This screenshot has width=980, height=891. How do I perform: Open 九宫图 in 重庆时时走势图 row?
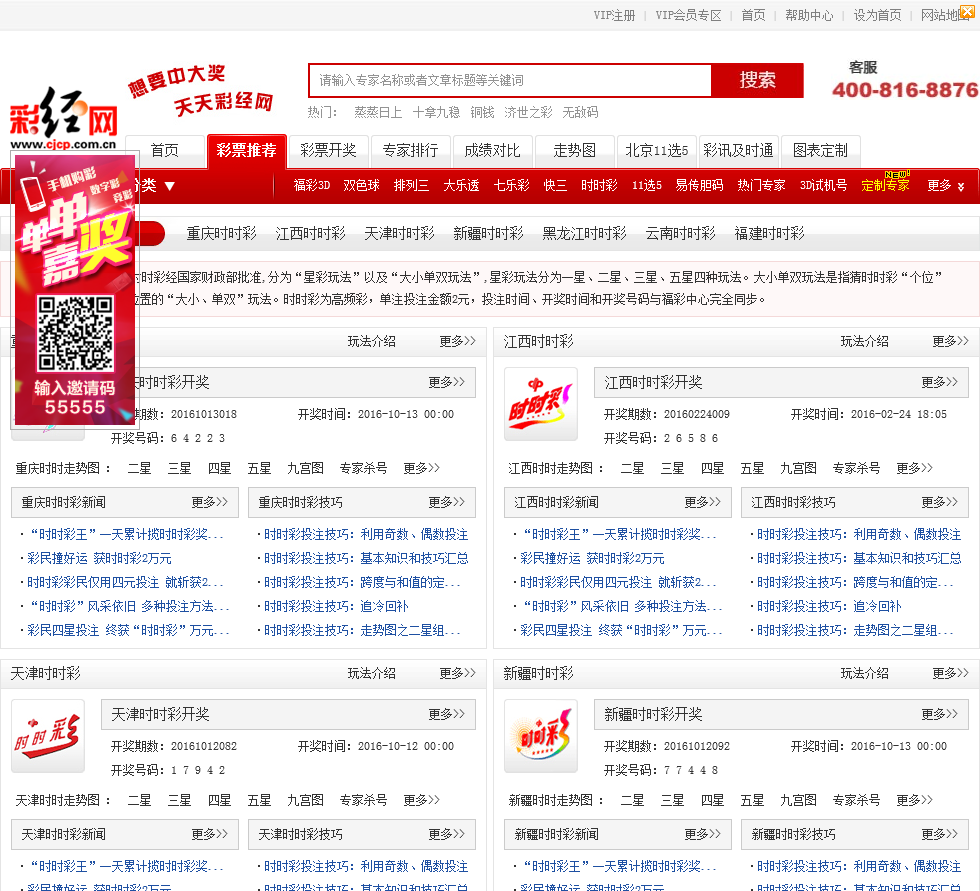pos(306,468)
